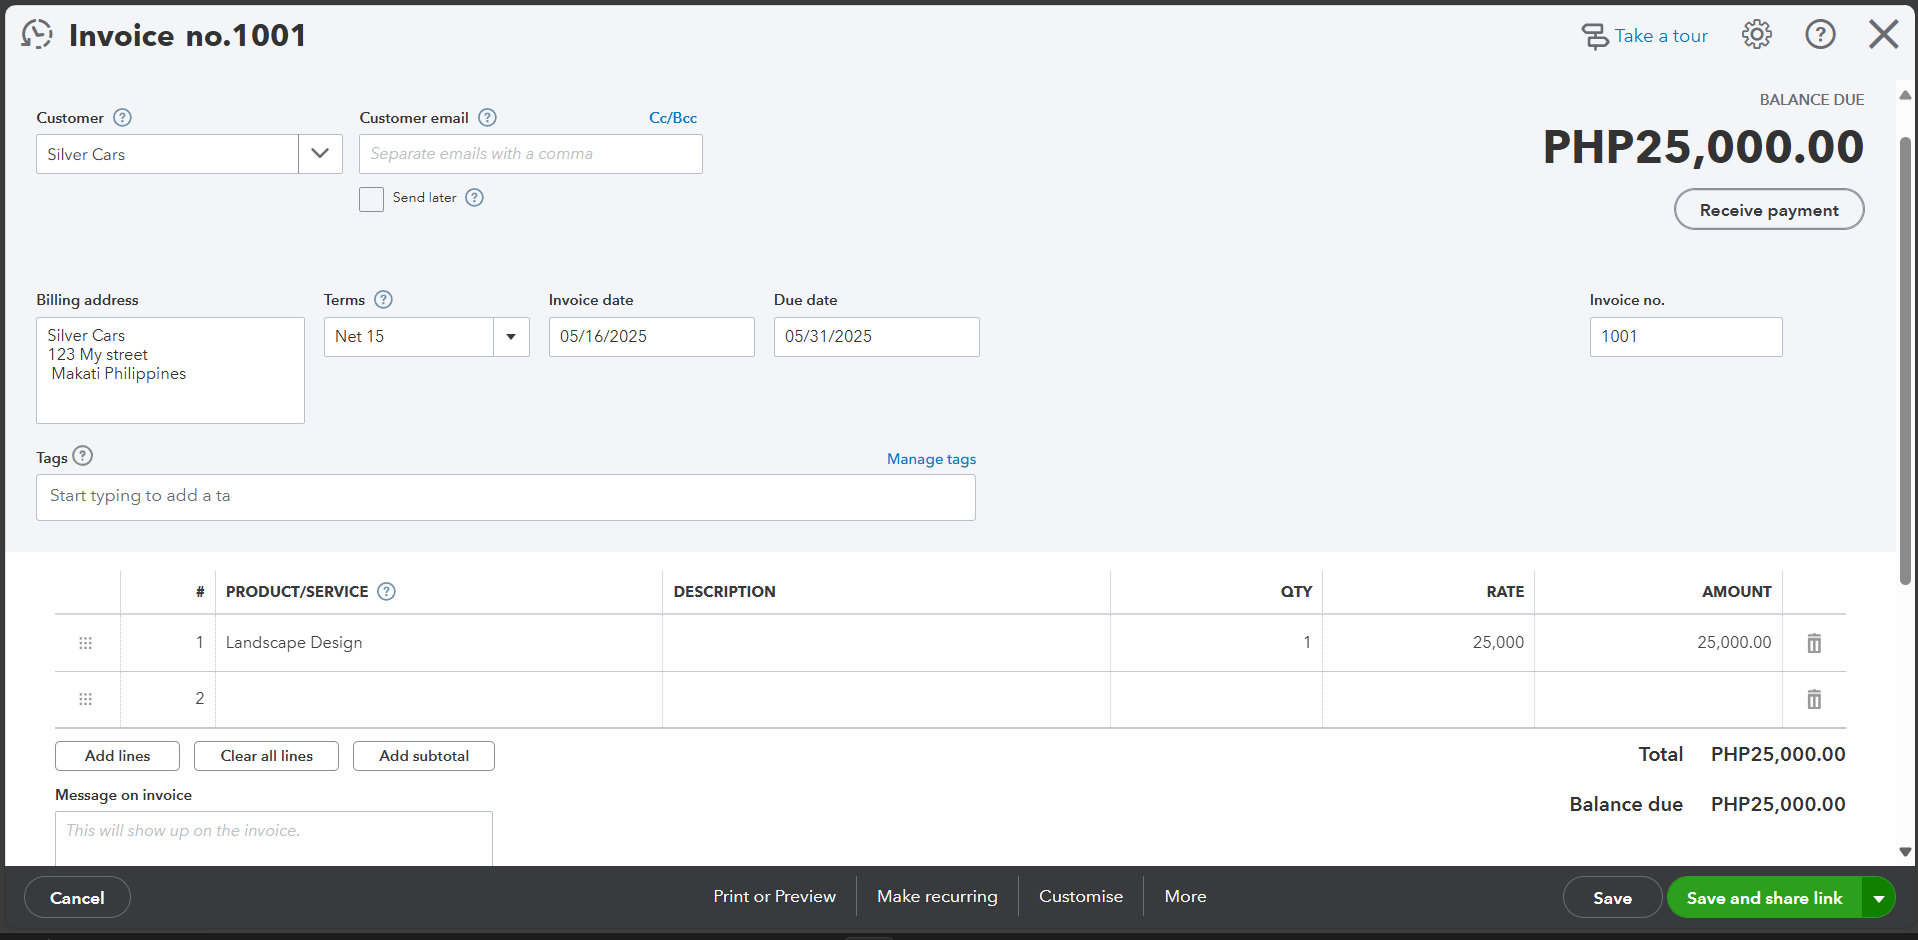Screen dimensions: 1918x940
Task: Click the Tags info icon
Action: (83, 456)
